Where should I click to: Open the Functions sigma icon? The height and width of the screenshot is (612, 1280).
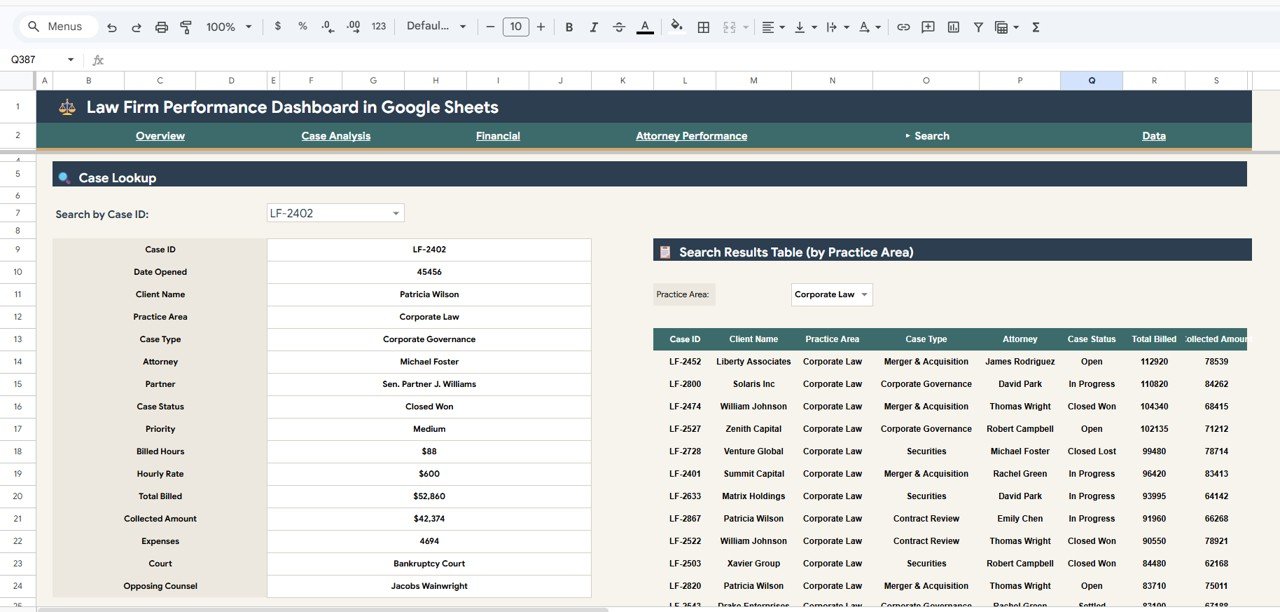tap(1036, 26)
